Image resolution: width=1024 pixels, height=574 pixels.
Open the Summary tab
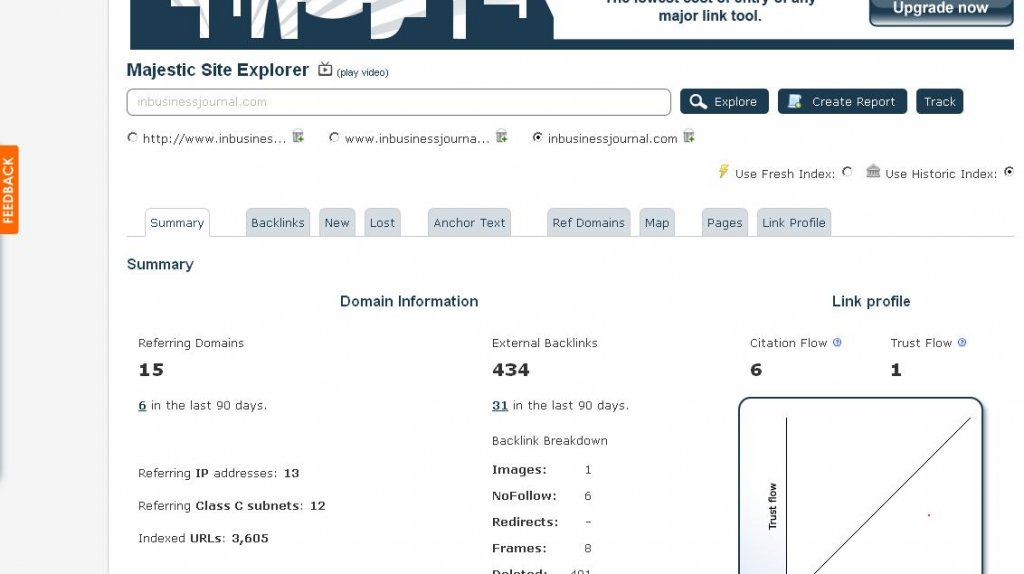pos(177,223)
